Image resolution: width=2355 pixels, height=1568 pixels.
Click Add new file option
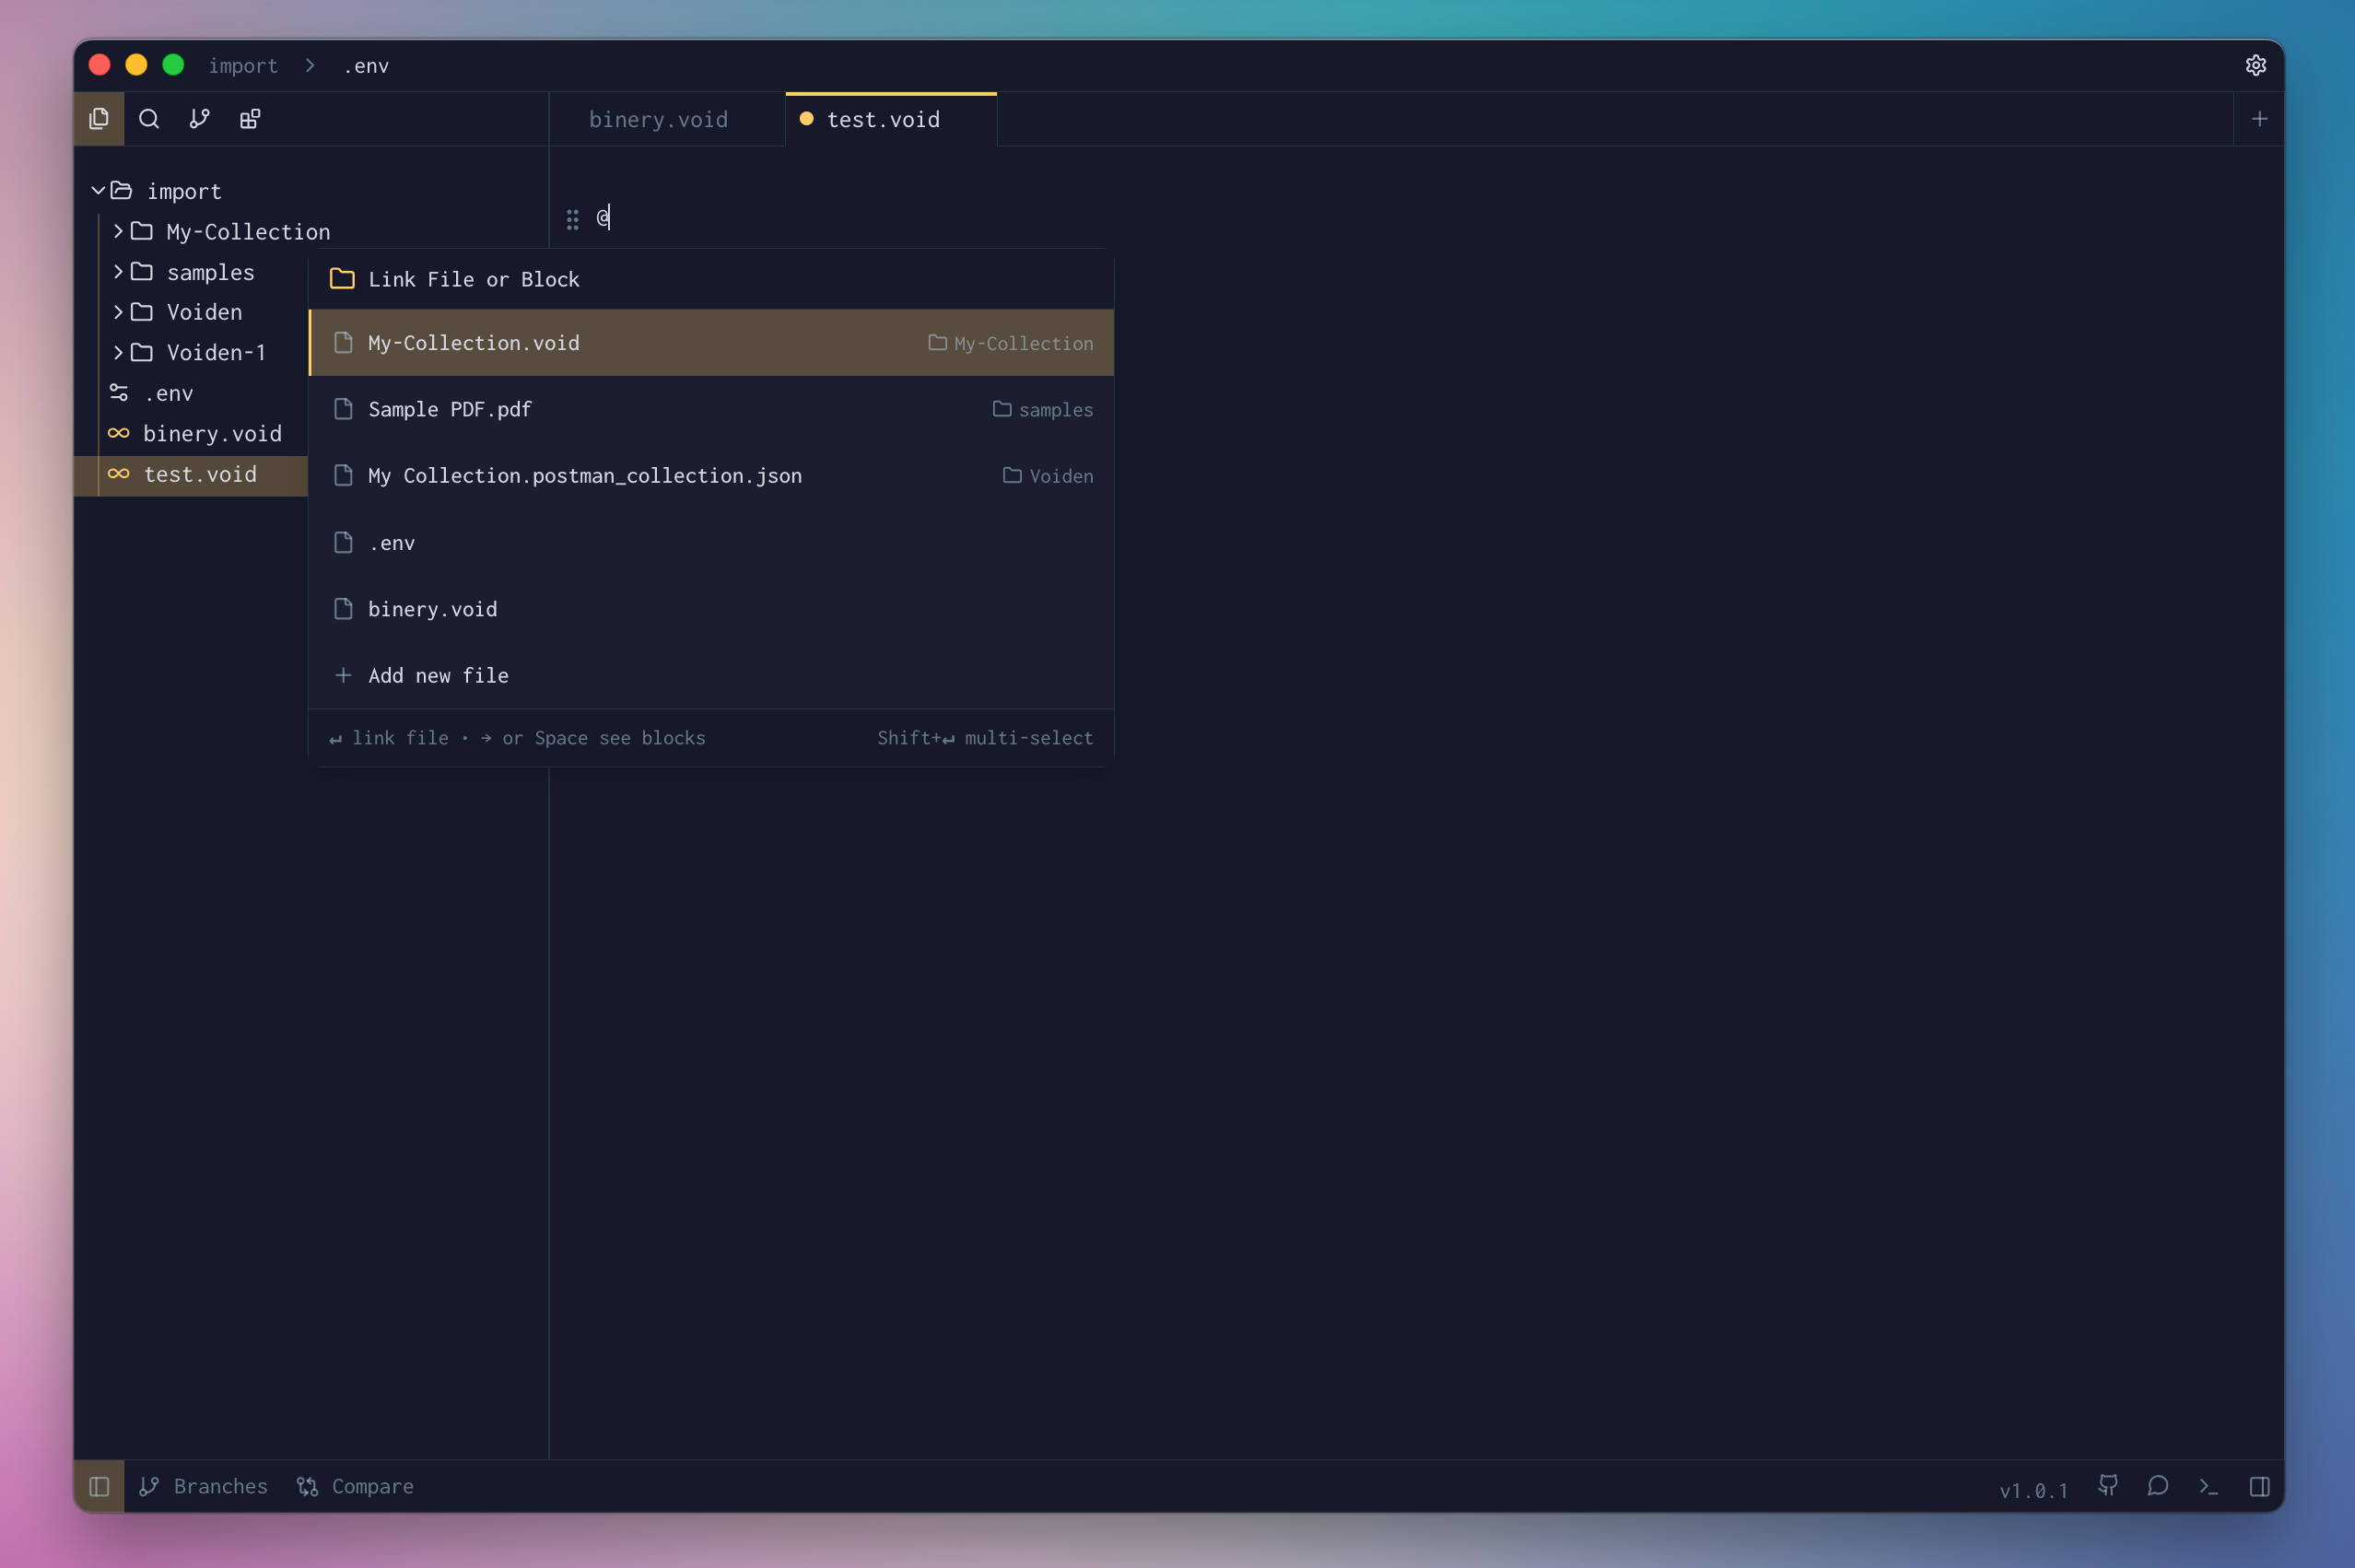click(x=438, y=676)
